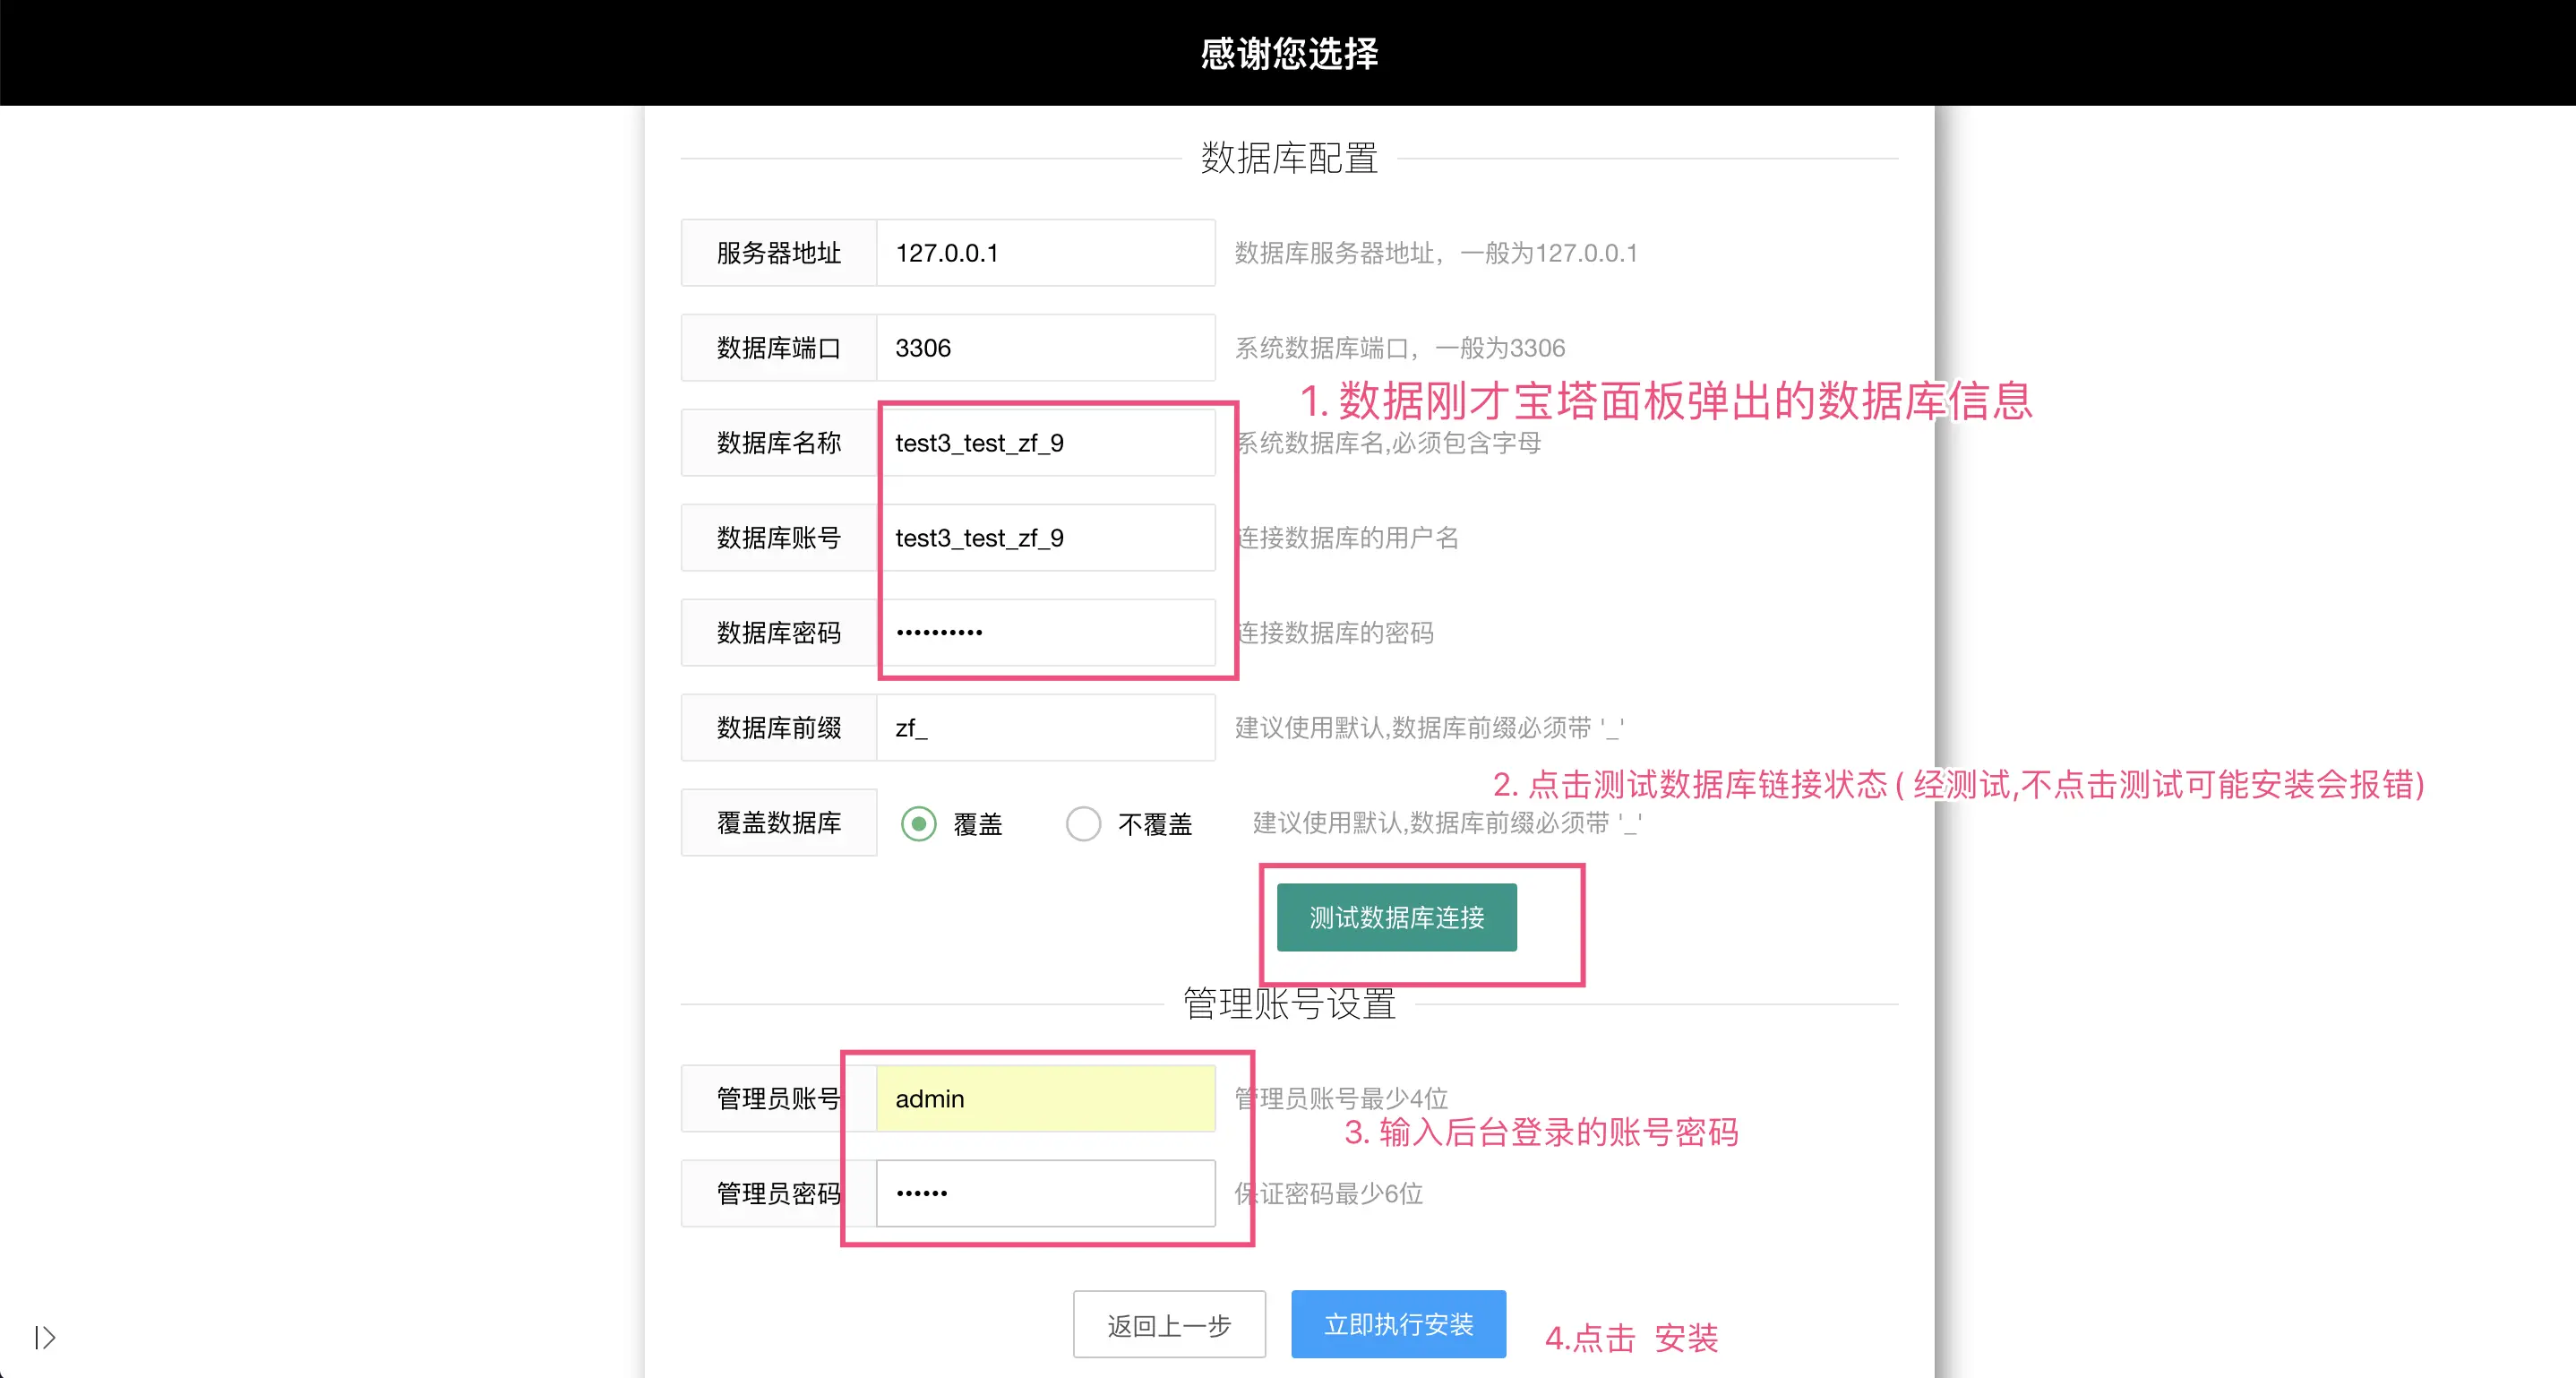This screenshot has width=2576, height=1378.
Task: Focus the 服务器地址 input field
Action: point(1045,253)
